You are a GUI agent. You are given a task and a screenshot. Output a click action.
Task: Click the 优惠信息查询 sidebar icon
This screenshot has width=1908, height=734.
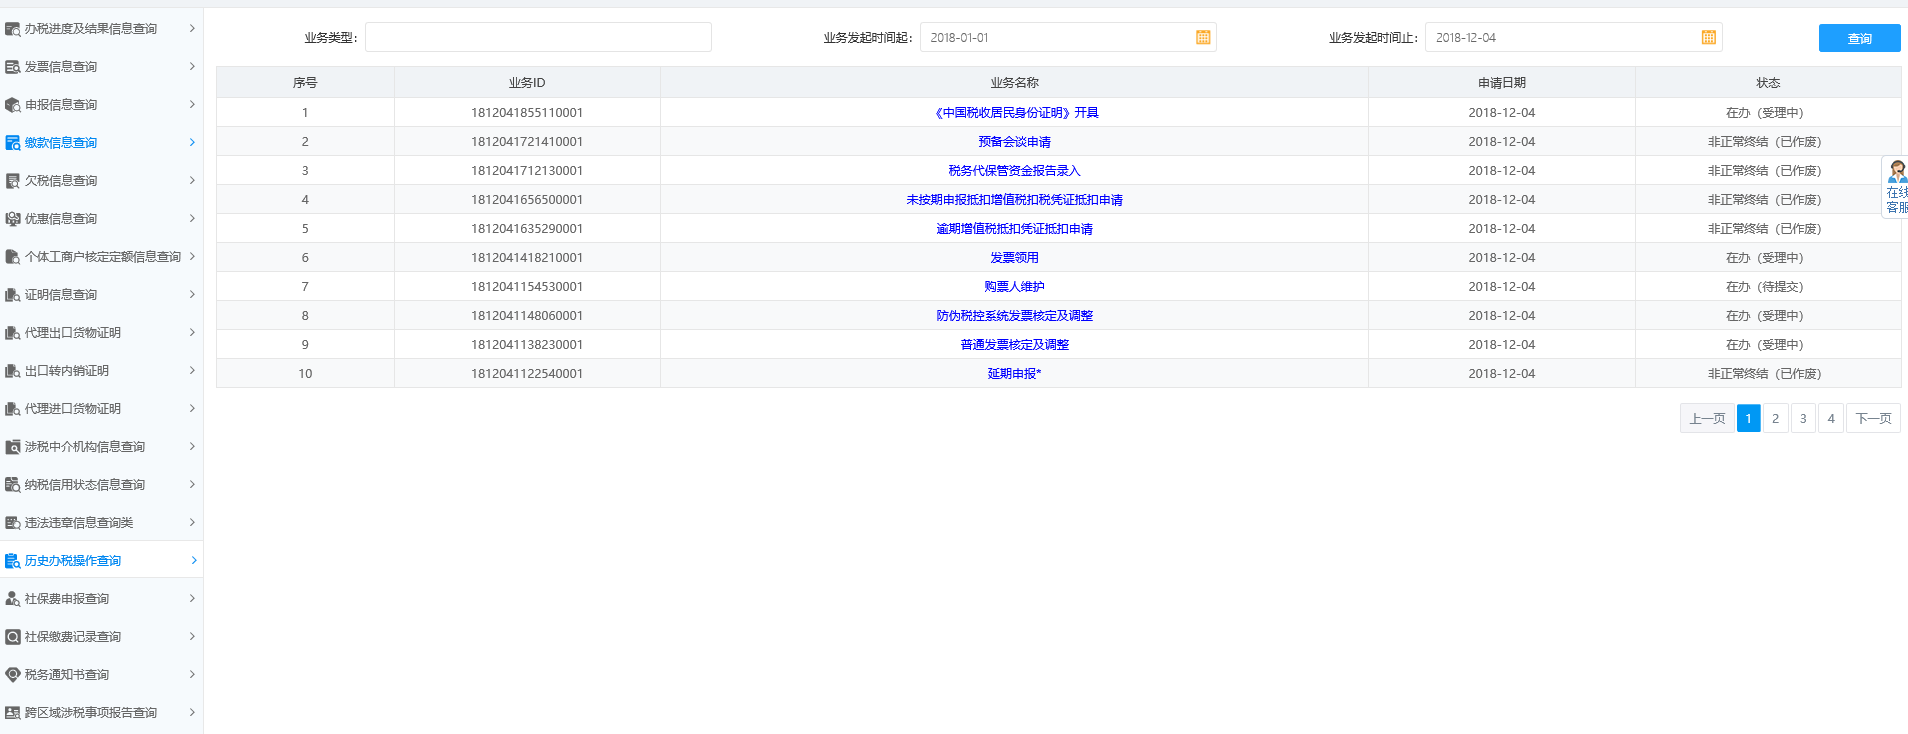[12, 219]
